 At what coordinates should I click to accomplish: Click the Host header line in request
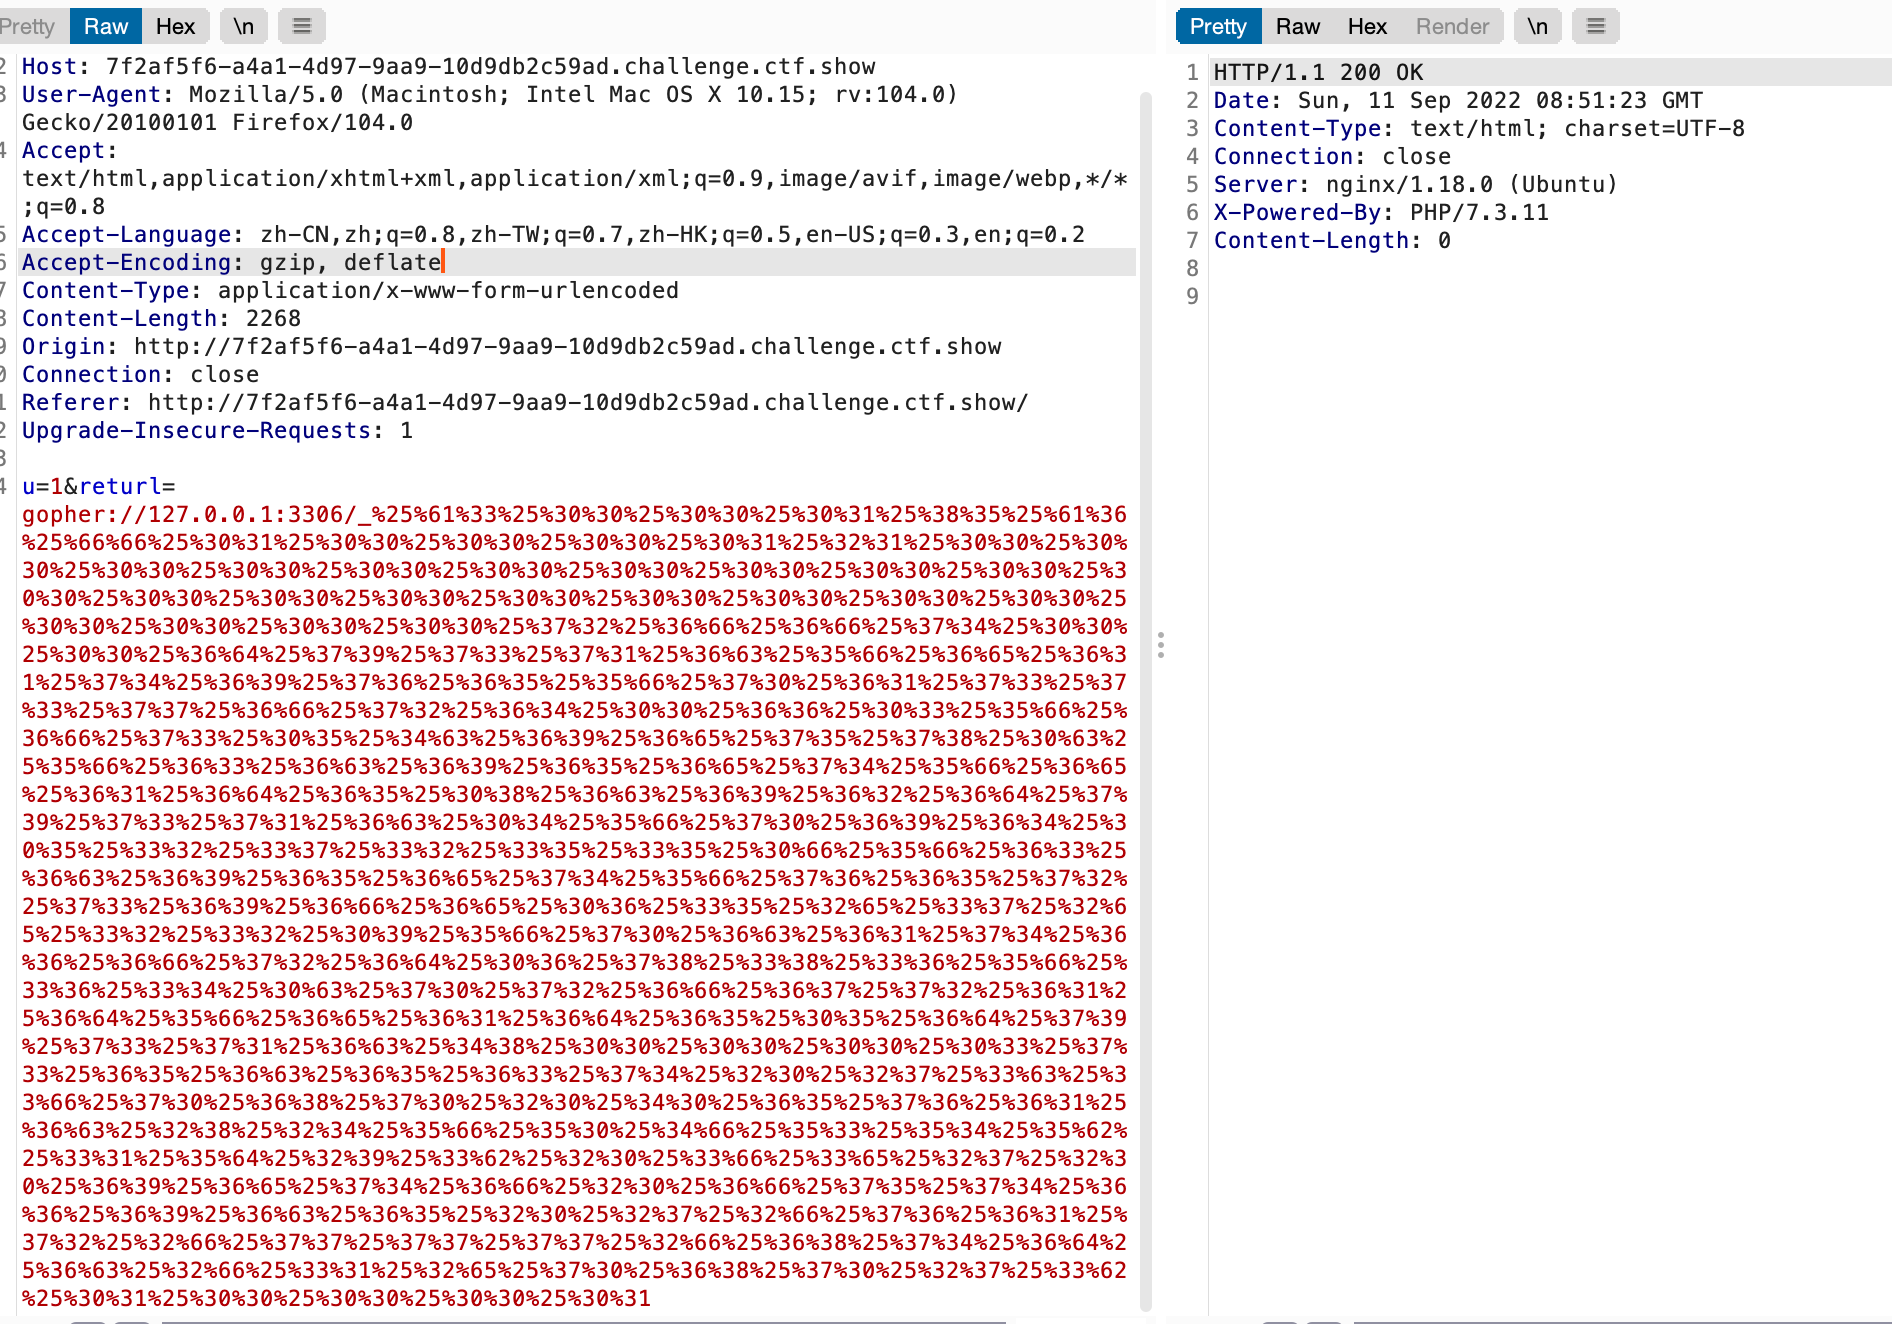click(448, 67)
